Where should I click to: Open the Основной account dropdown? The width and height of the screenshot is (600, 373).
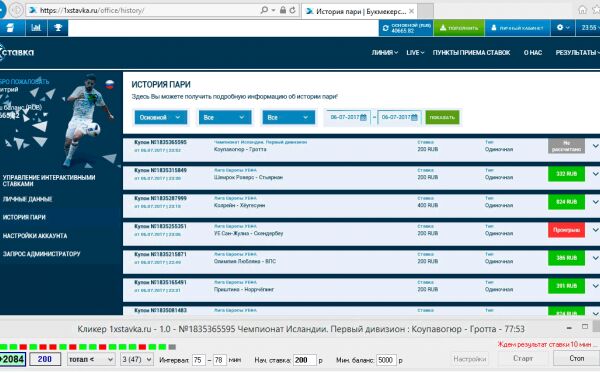click(x=161, y=117)
